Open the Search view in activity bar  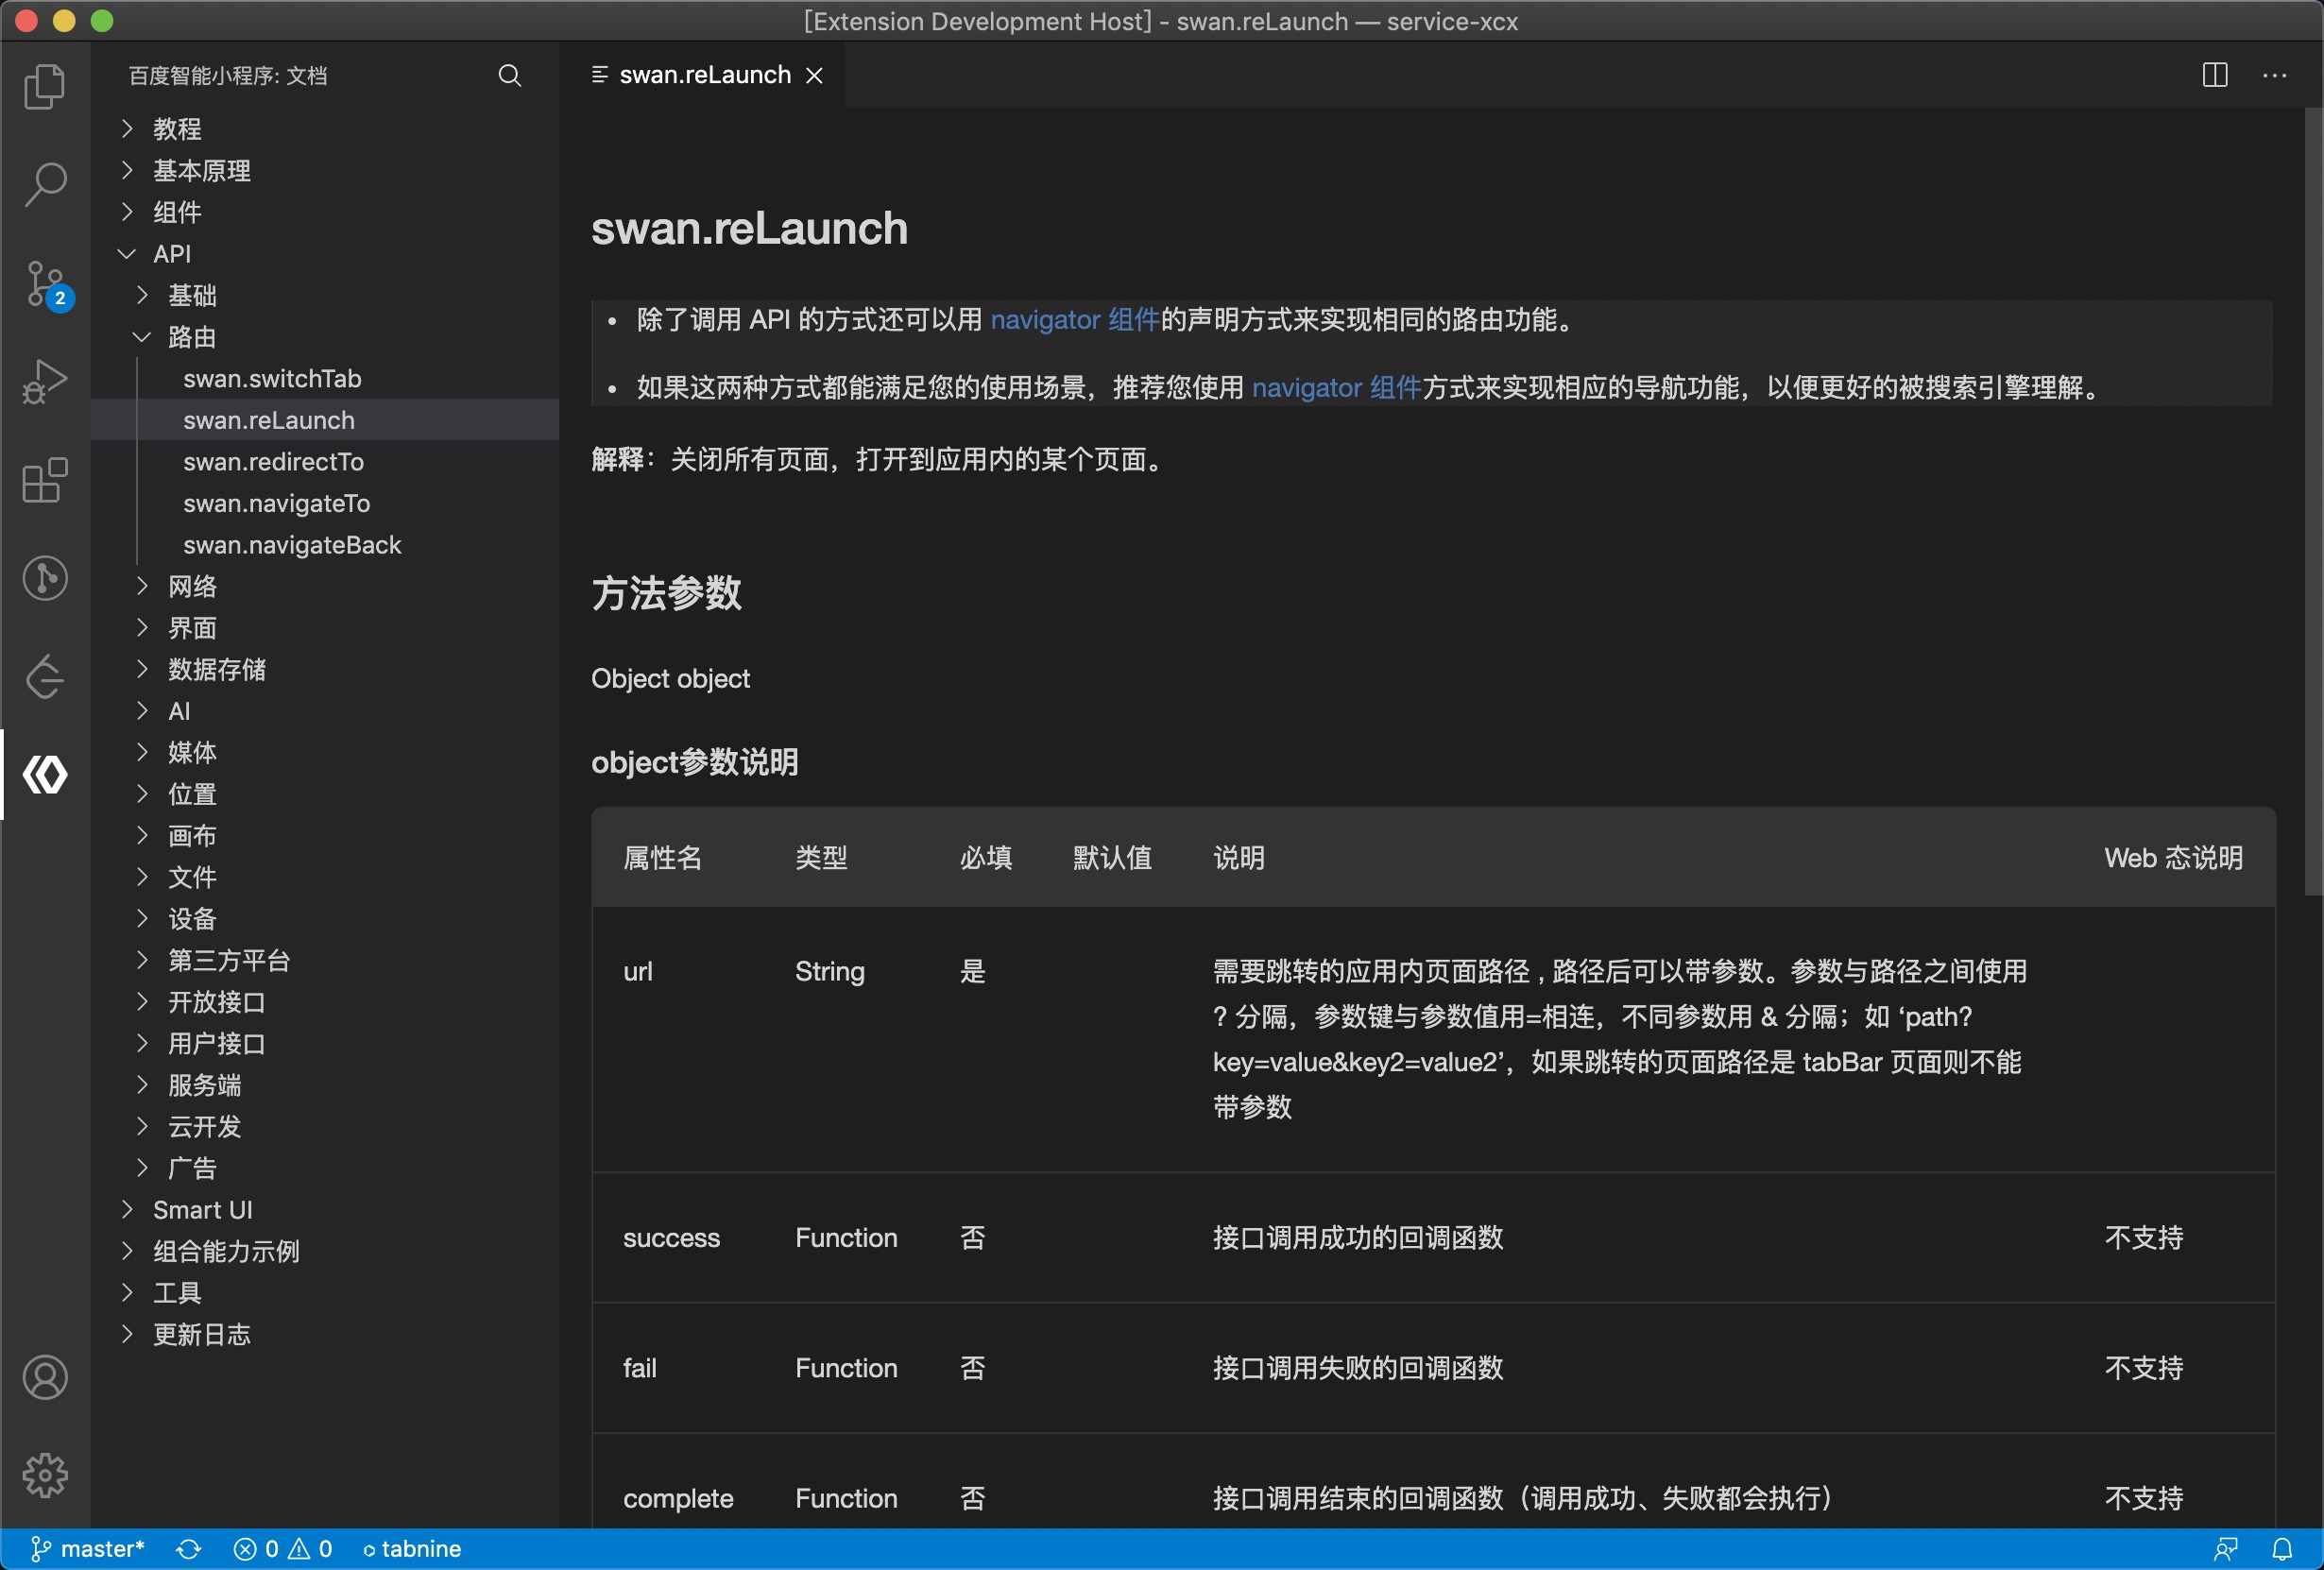pyautogui.click(x=45, y=184)
